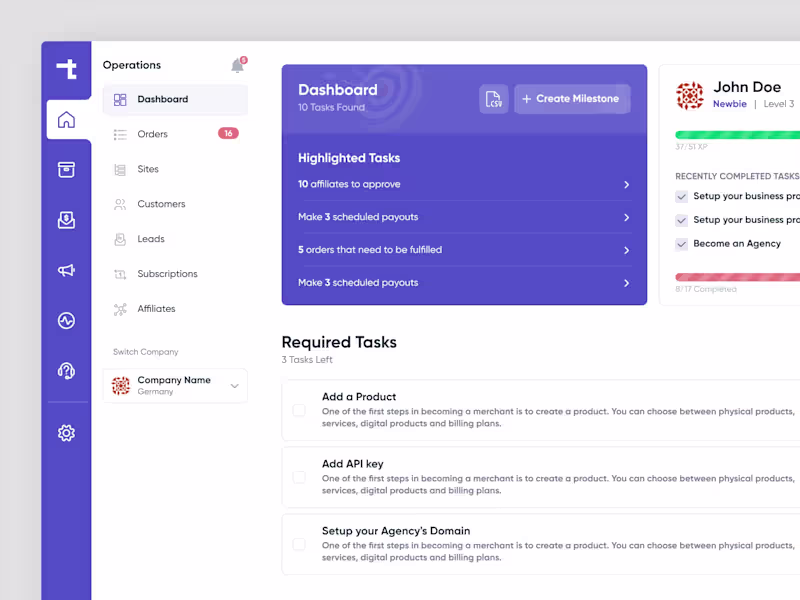The height and width of the screenshot is (600, 800).
Task: Click the activity pulse sidebar icon
Action: [66, 321]
